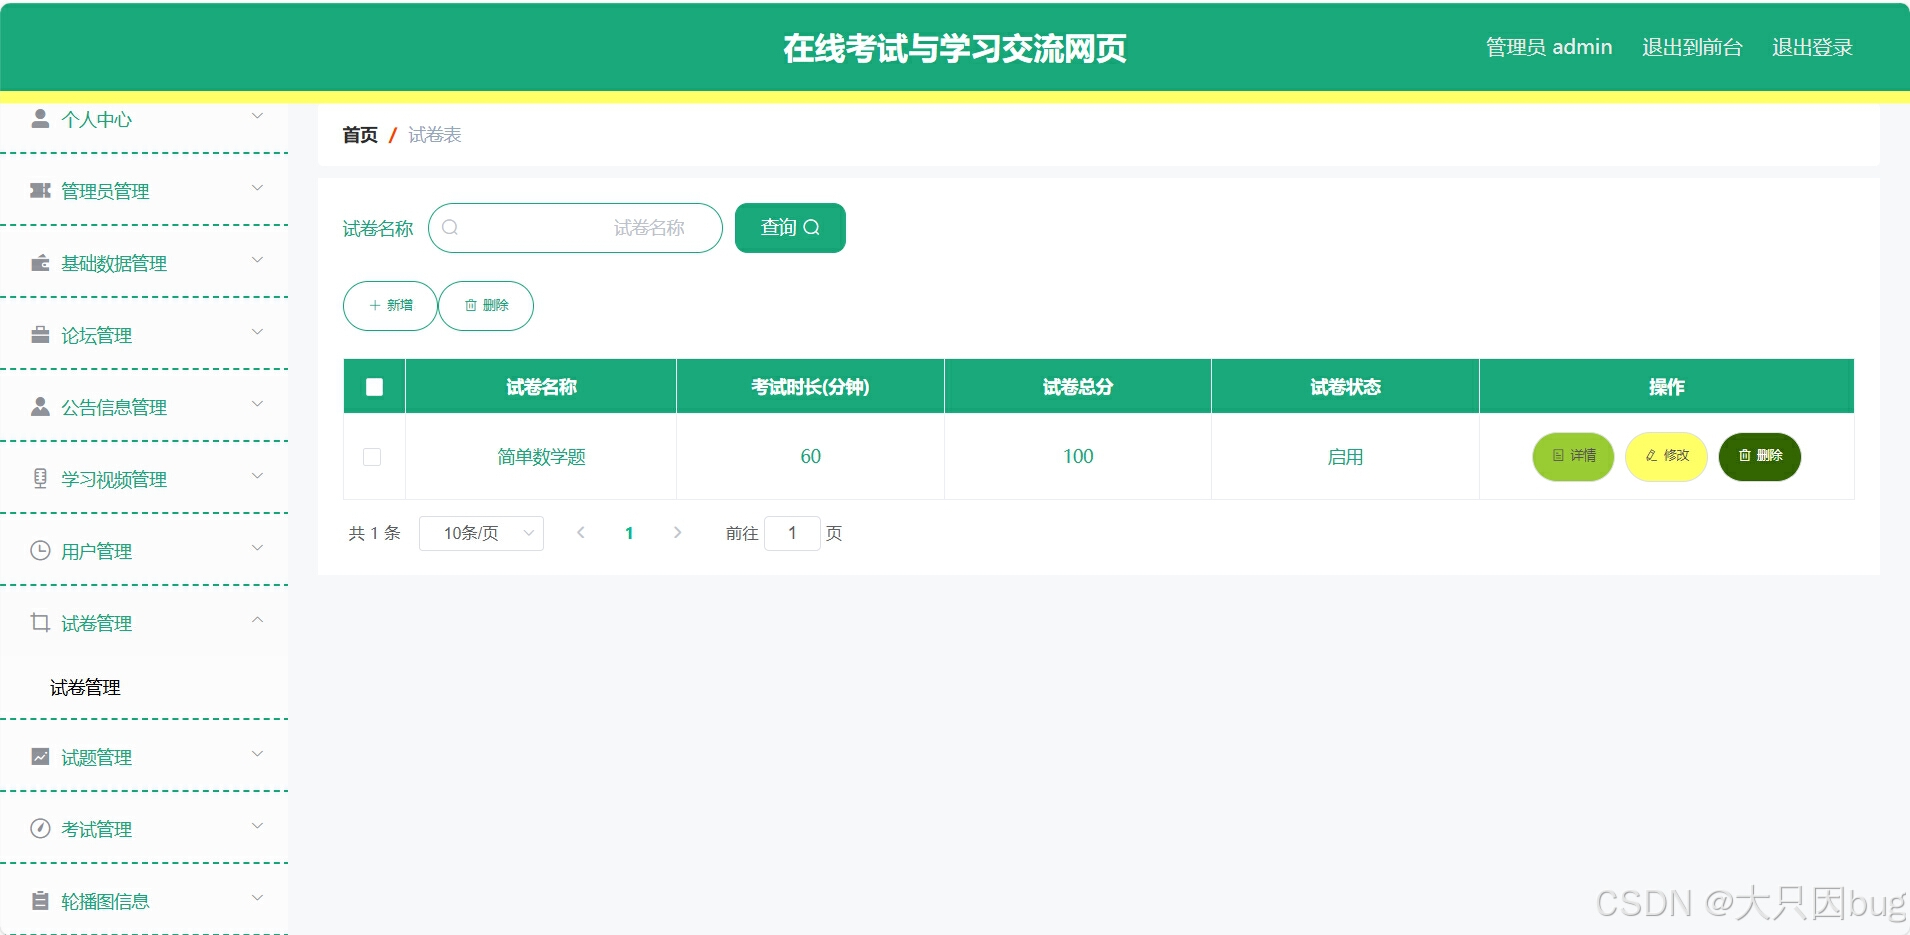The width and height of the screenshot is (1910, 935).
Task: Click the 删除 batch delete button above table
Action: (486, 306)
